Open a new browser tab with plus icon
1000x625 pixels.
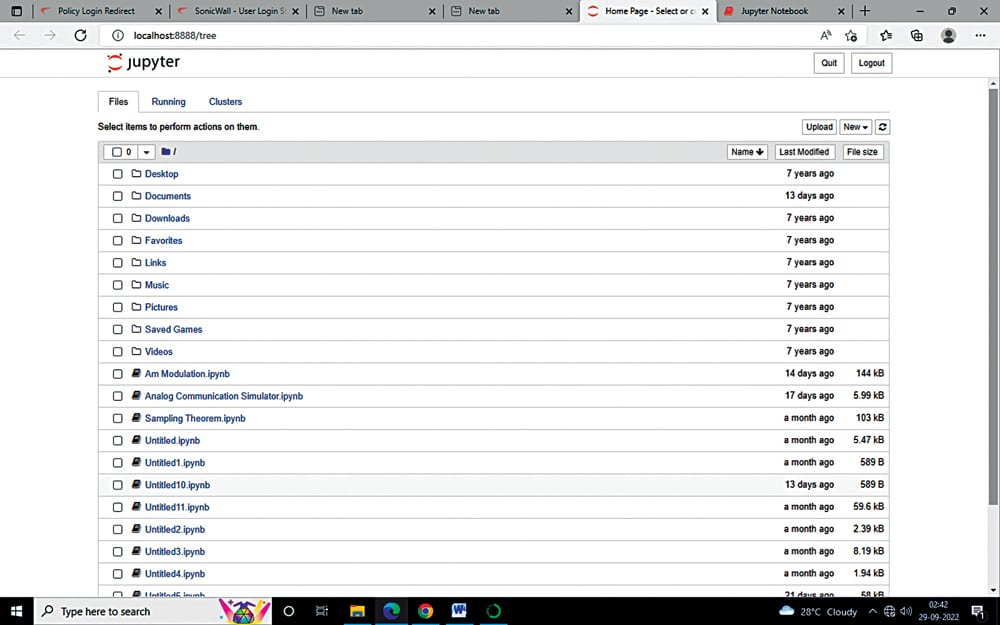[865, 11]
